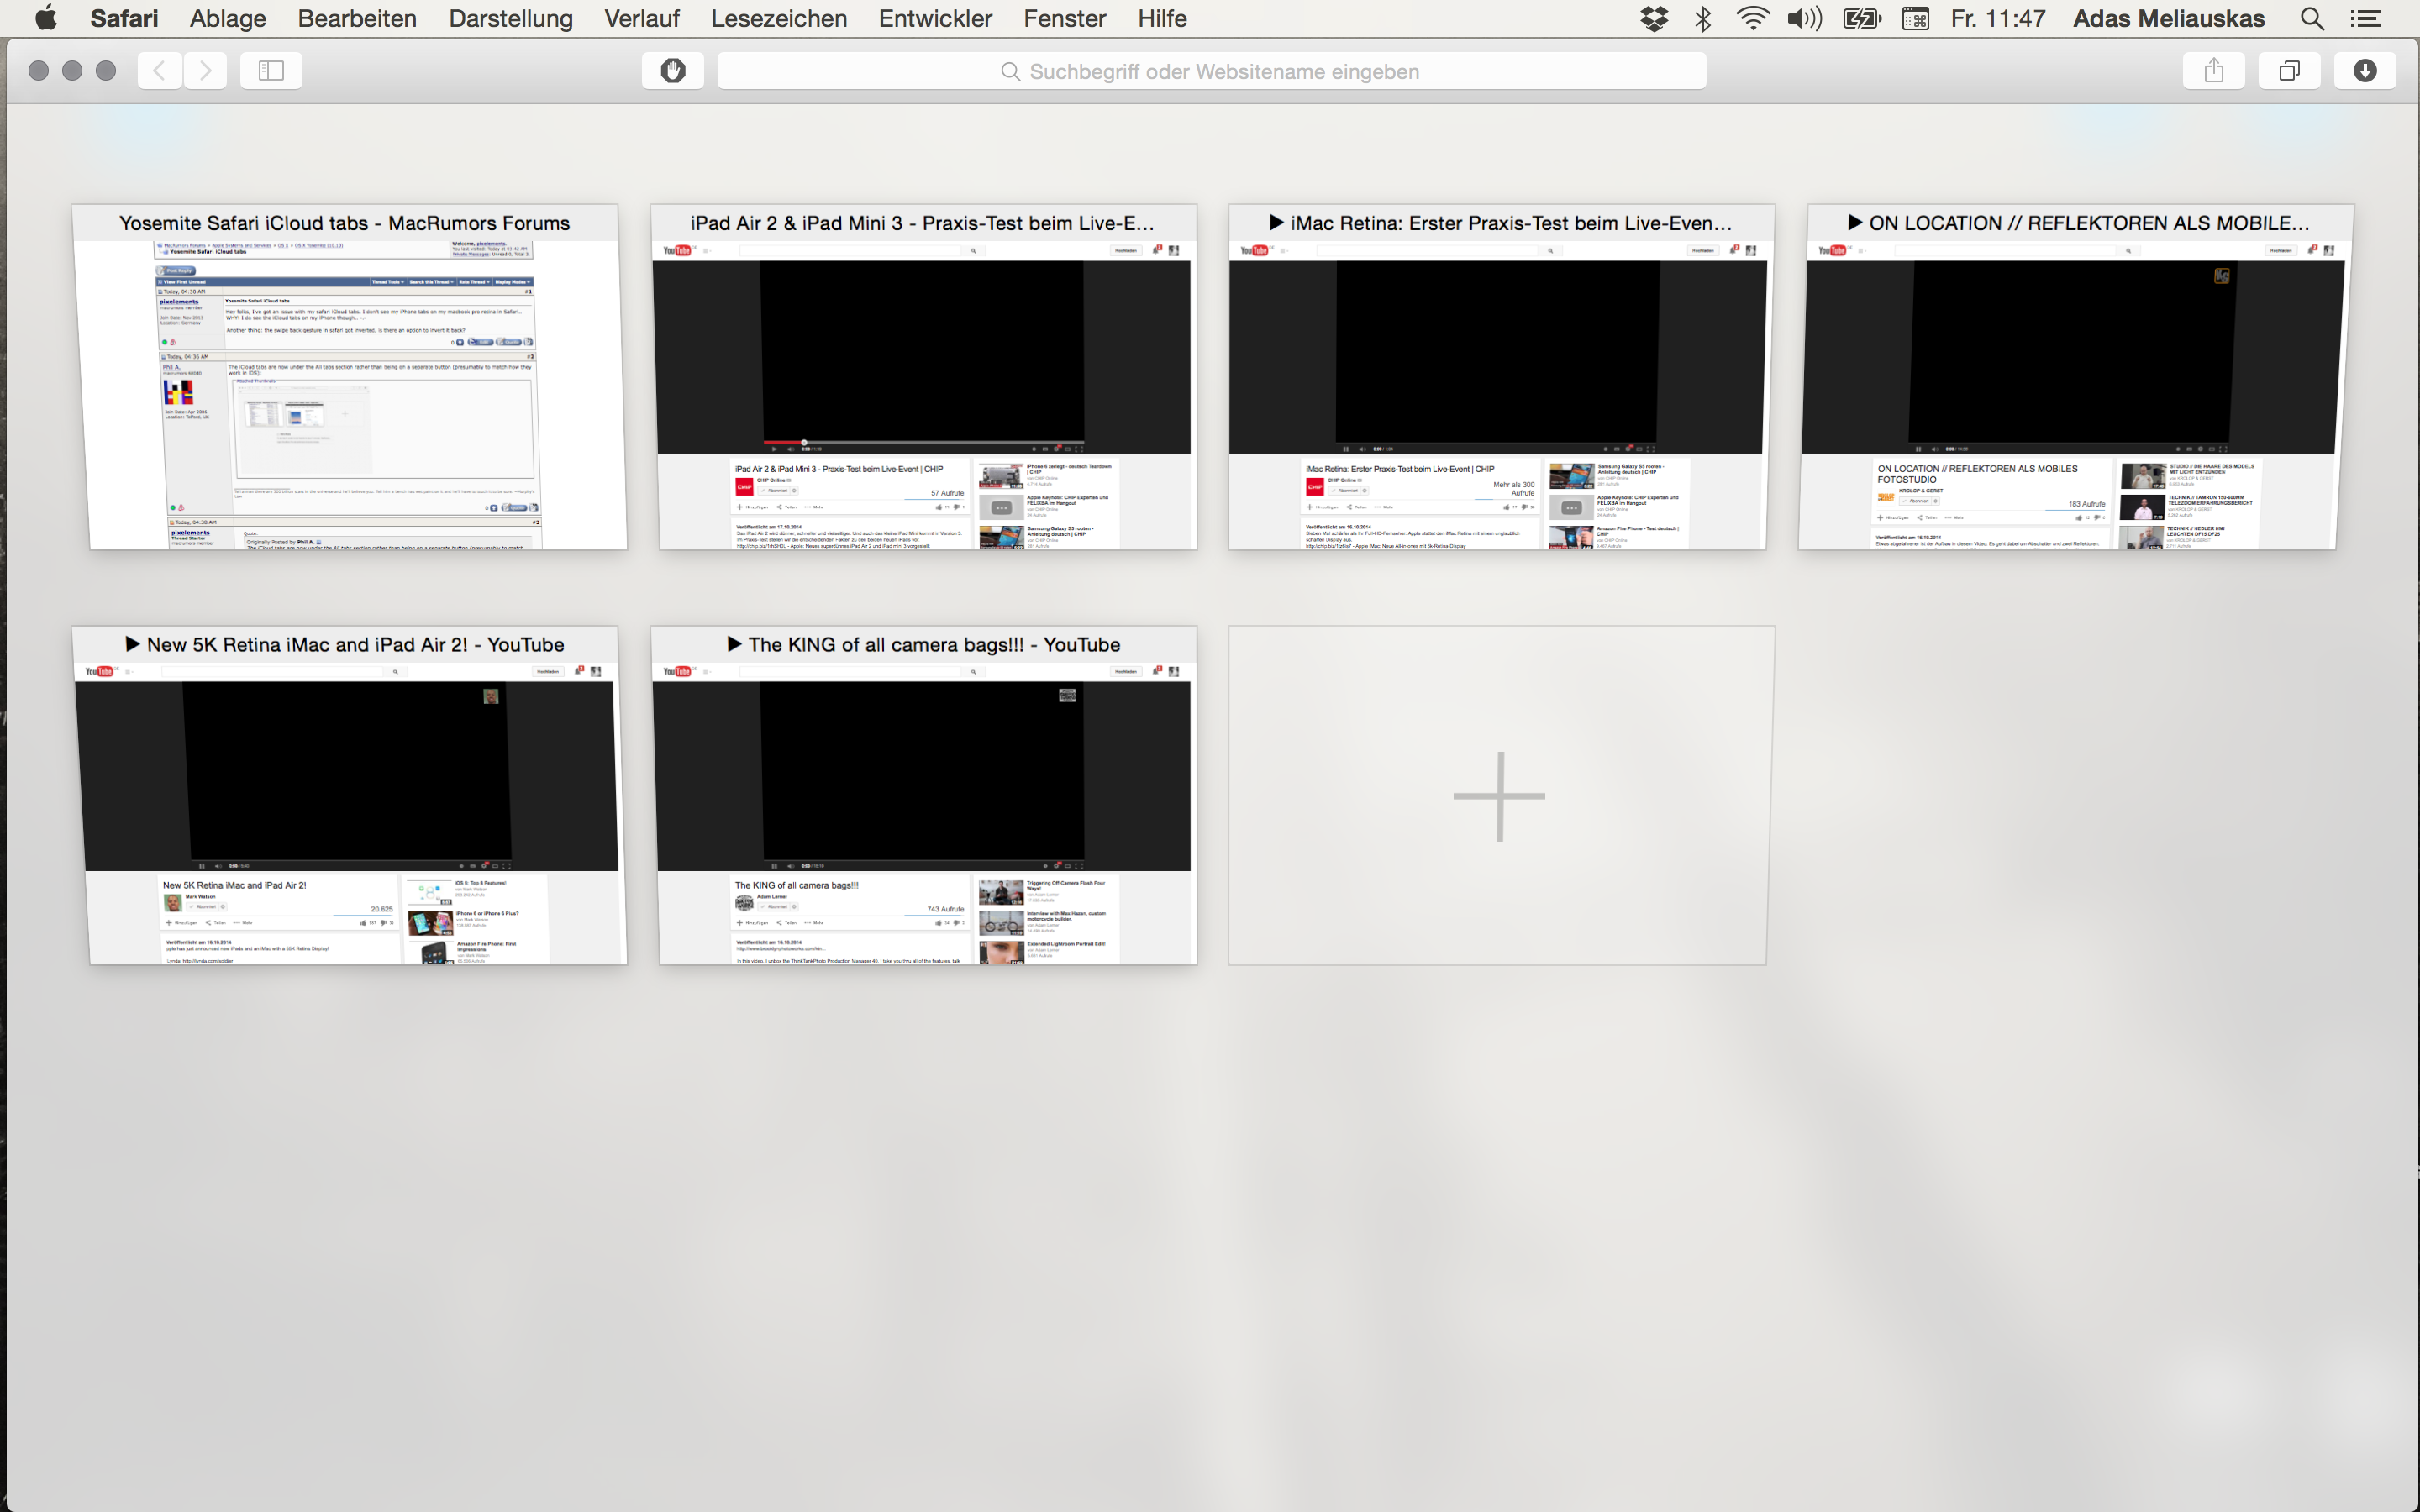
Task: Click the Dropbox menu bar icon
Action: click(1655, 19)
